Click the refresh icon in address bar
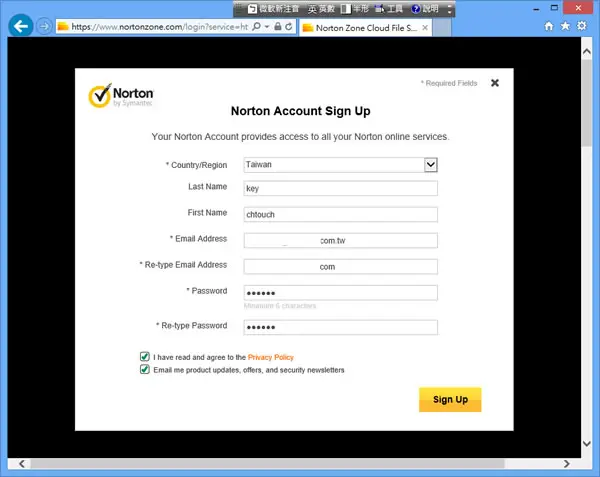This screenshot has width=600, height=477. point(289,26)
